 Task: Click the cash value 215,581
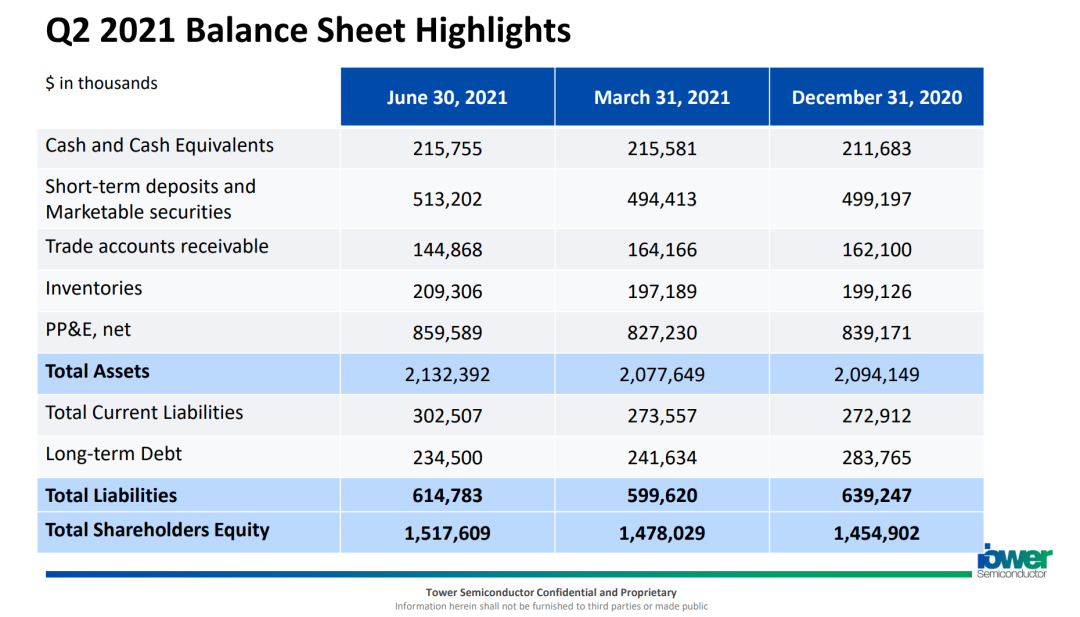(662, 149)
